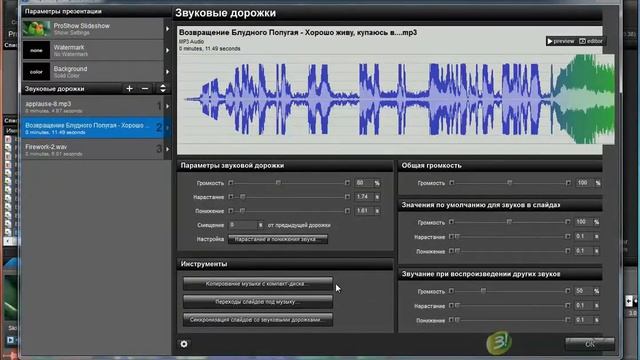
Task: Click the track Громкость slider handle
Action: tap(278, 183)
